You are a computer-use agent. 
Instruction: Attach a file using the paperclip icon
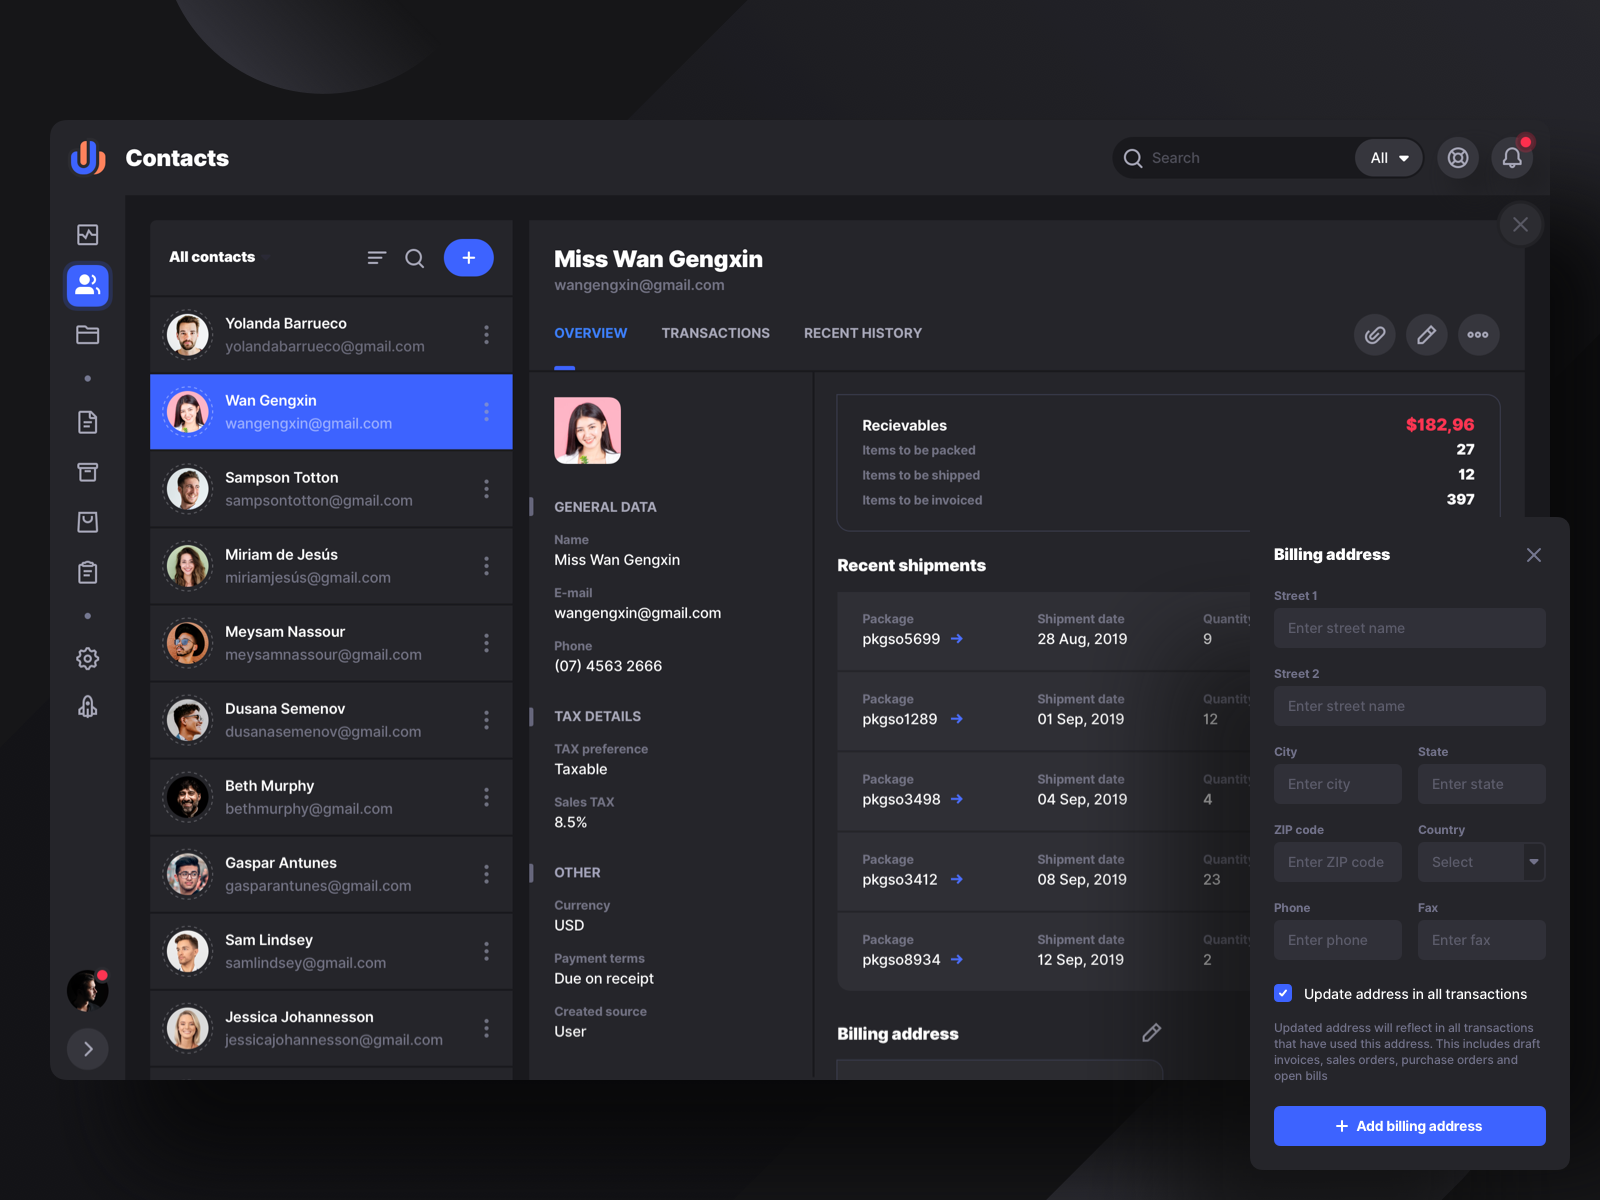pos(1374,334)
